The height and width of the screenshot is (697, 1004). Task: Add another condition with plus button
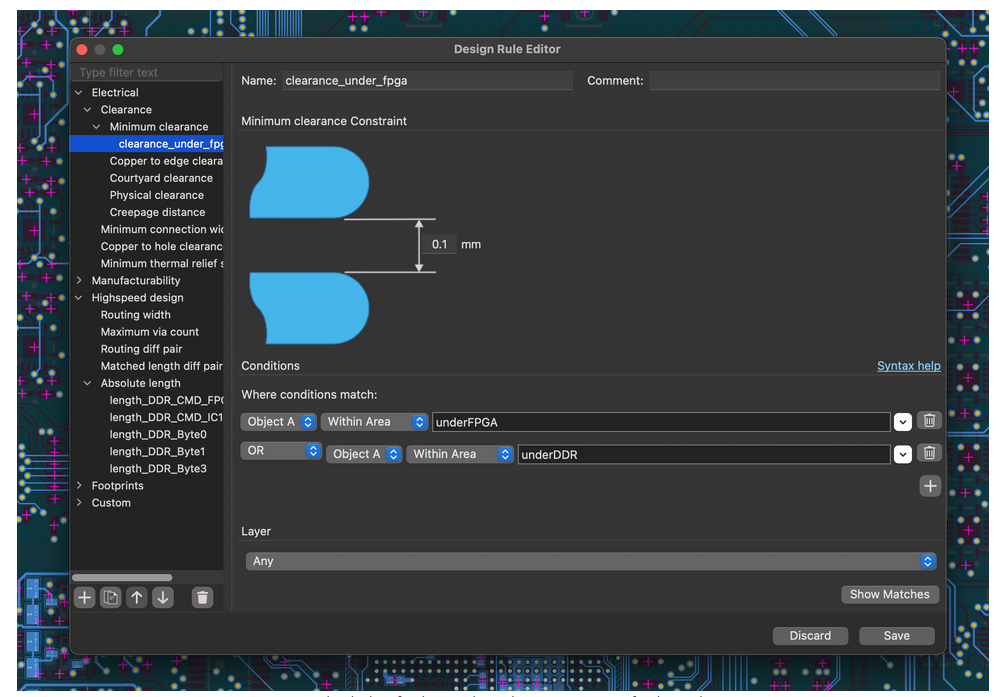[x=930, y=486]
